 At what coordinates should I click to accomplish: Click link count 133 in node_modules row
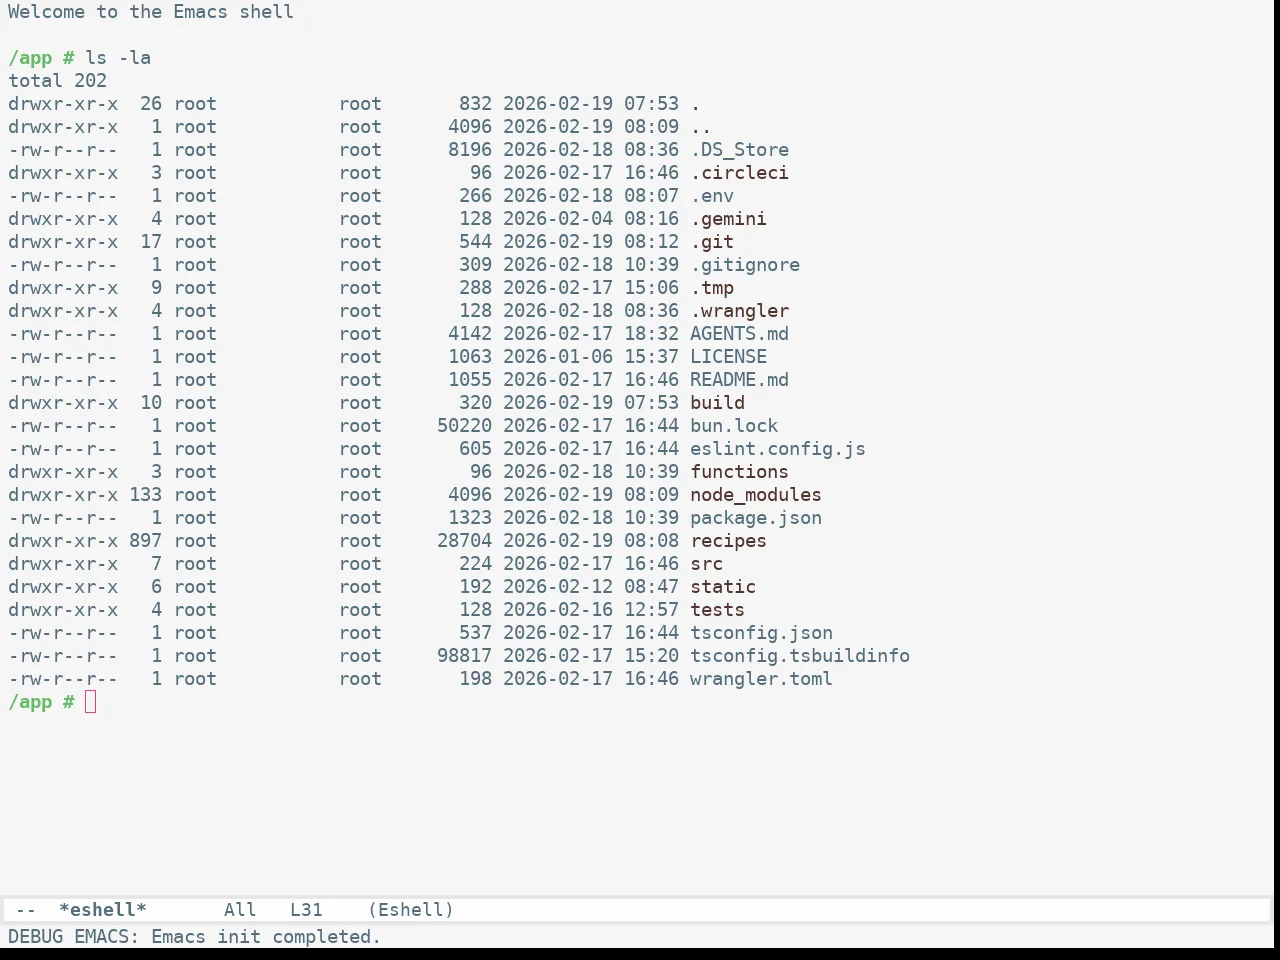146,495
